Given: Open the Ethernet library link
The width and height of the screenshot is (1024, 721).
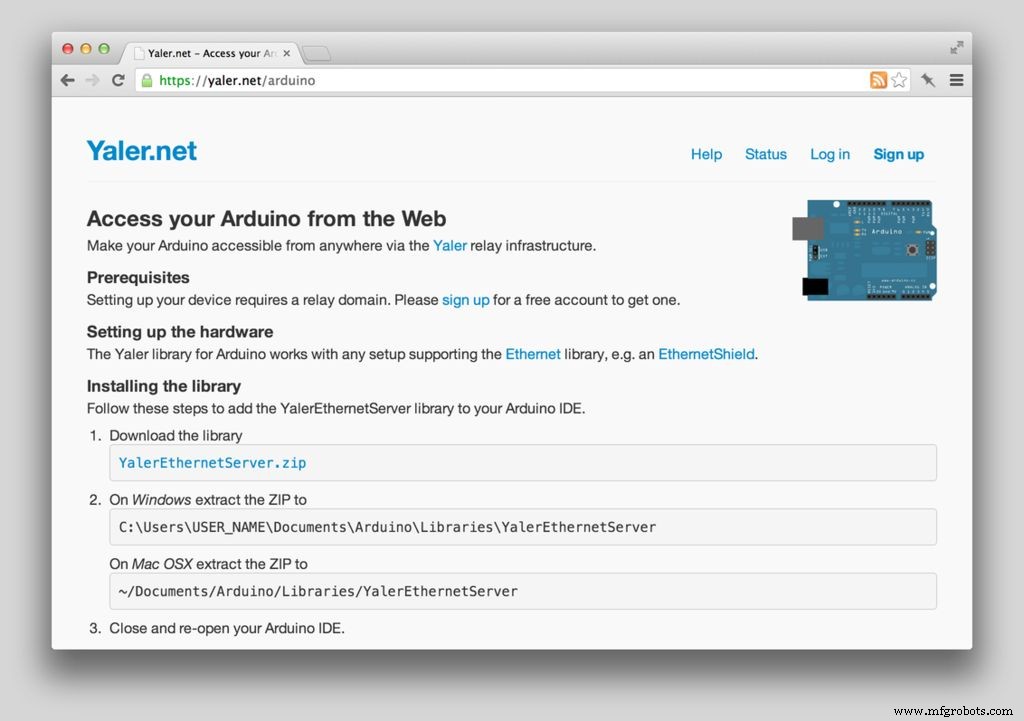Looking at the screenshot, I should [x=533, y=353].
